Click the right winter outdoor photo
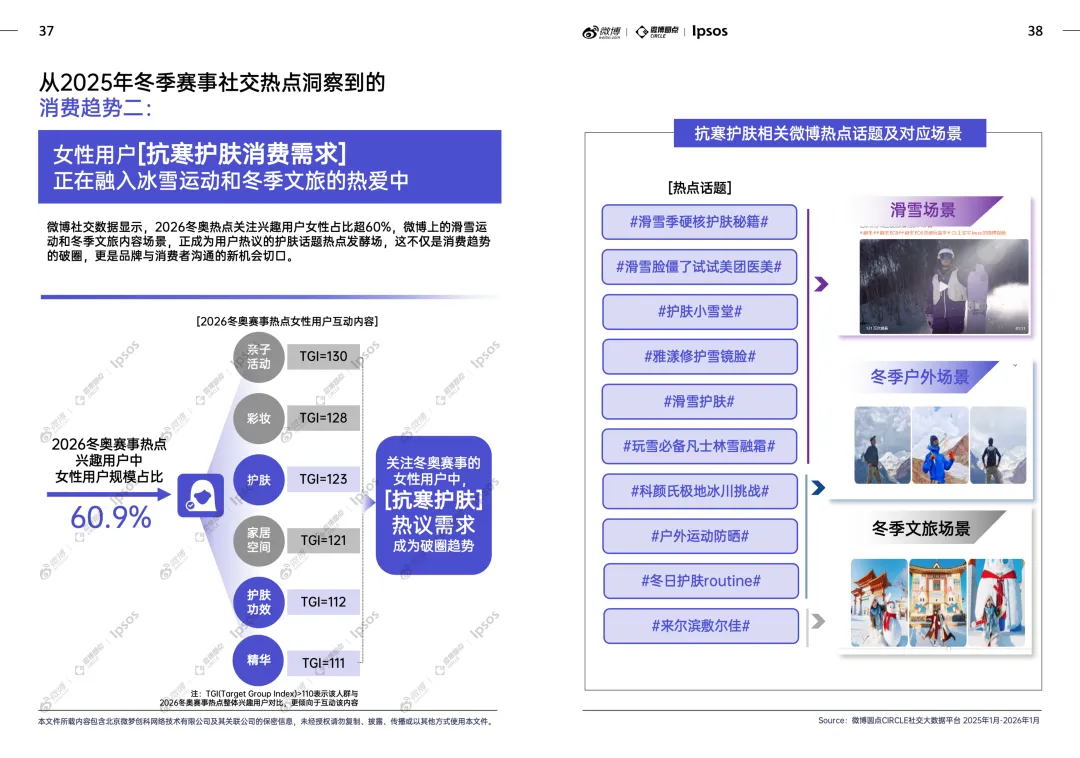Viewport: 1080px width, 758px height. pos(998,445)
